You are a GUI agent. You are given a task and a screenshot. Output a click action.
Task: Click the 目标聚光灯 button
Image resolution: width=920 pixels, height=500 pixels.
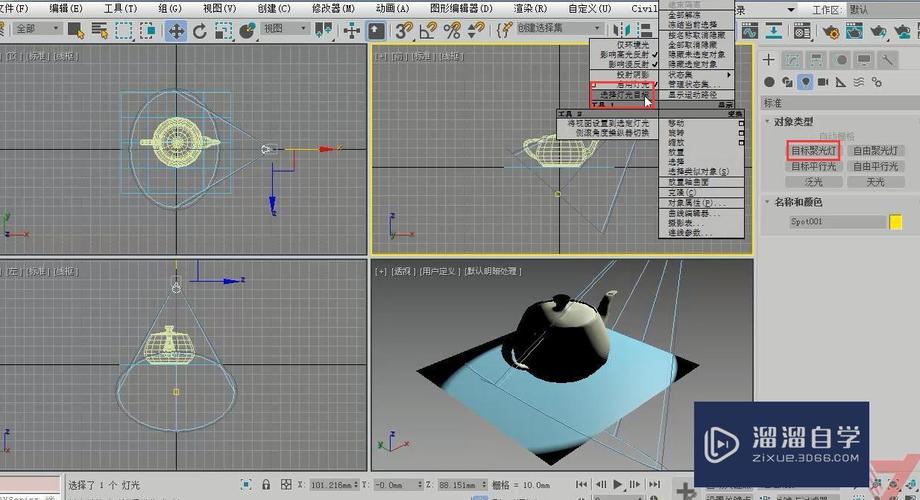click(814, 151)
